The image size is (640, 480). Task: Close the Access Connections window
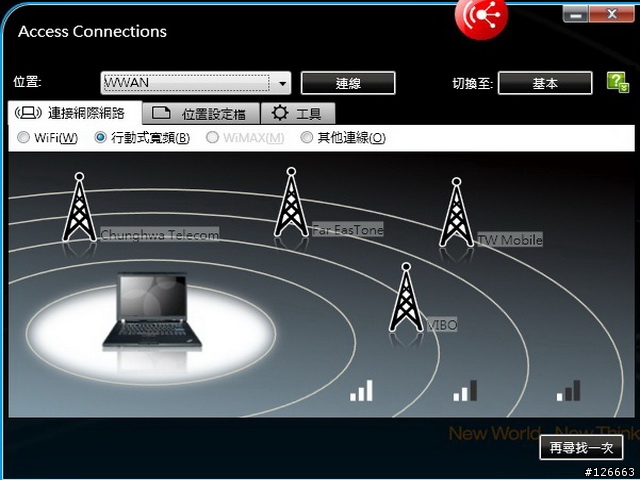[x=611, y=15]
